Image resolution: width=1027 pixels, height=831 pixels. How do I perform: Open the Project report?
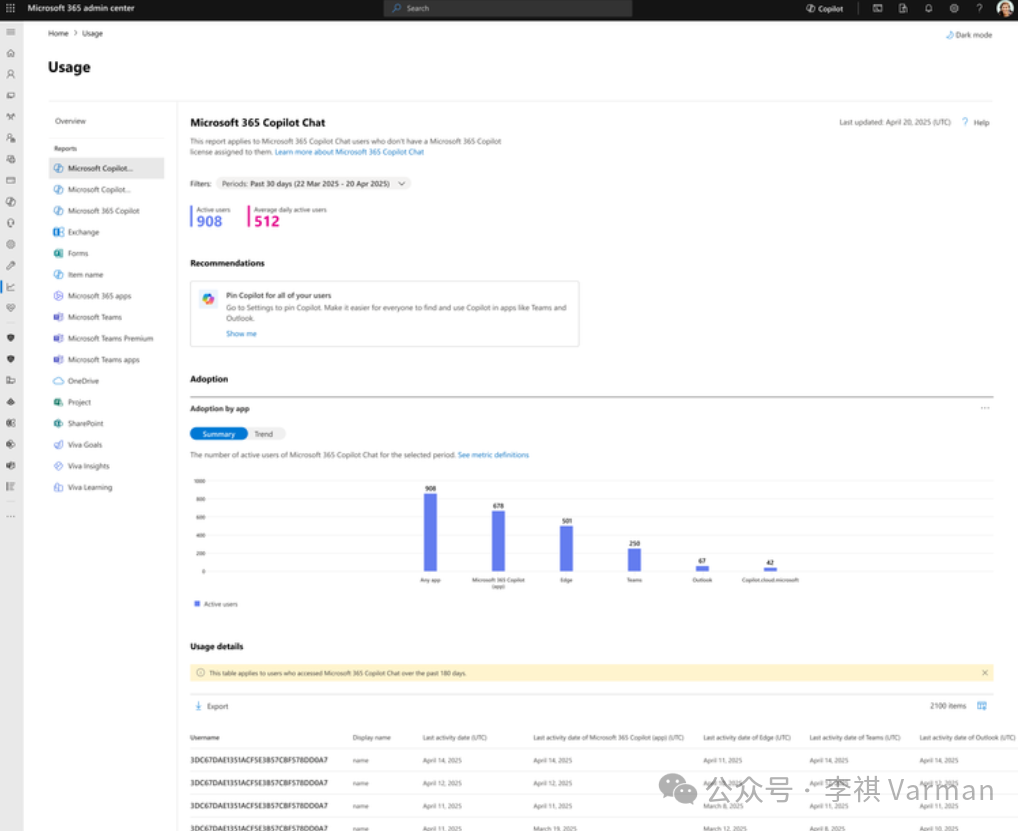coord(79,402)
